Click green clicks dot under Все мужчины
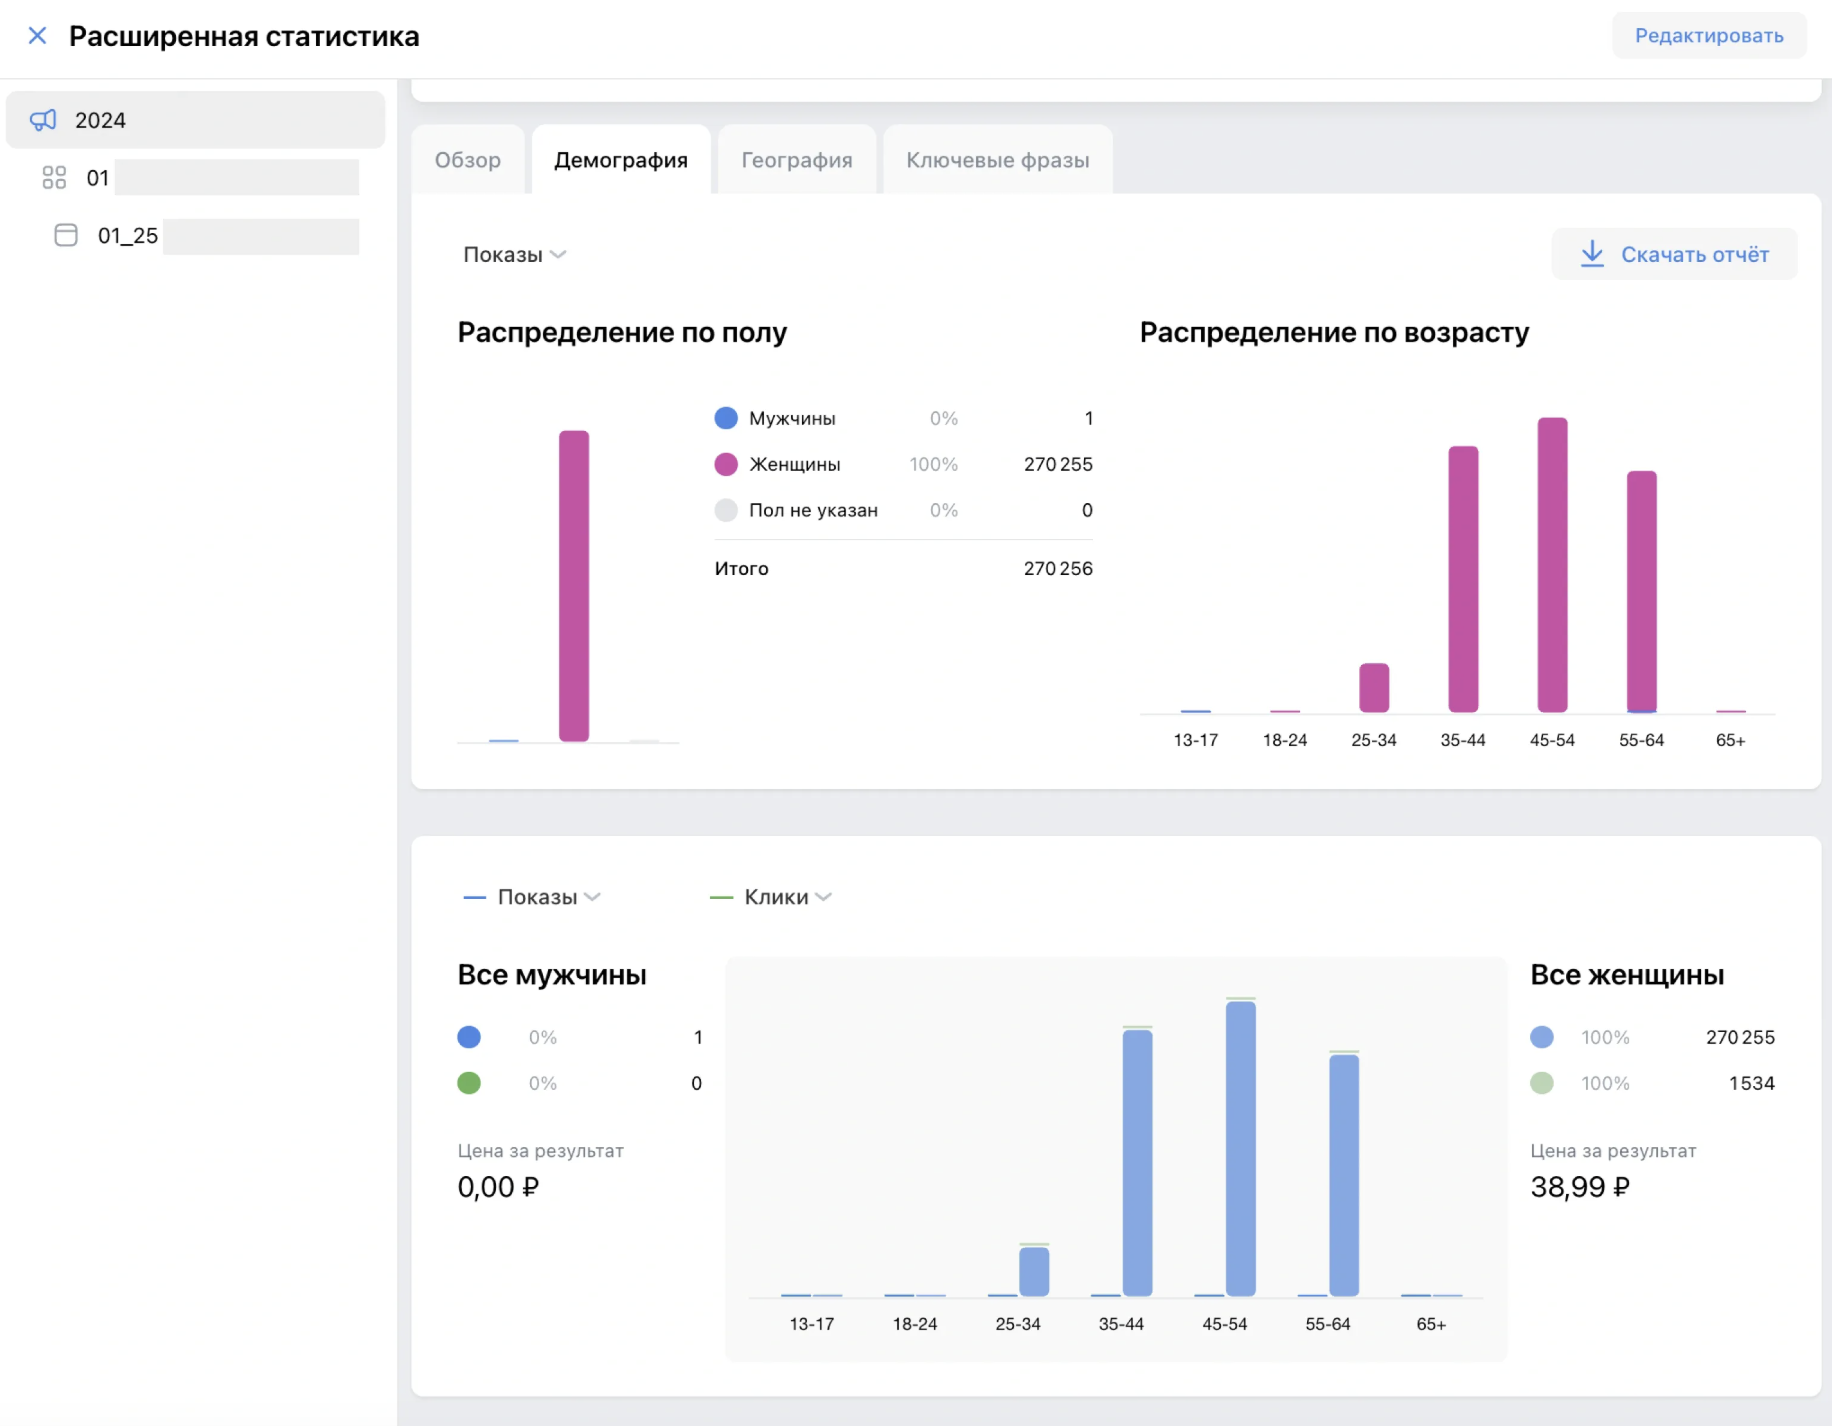Screen dimensions: 1832x1426 (x=469, y=1083)
